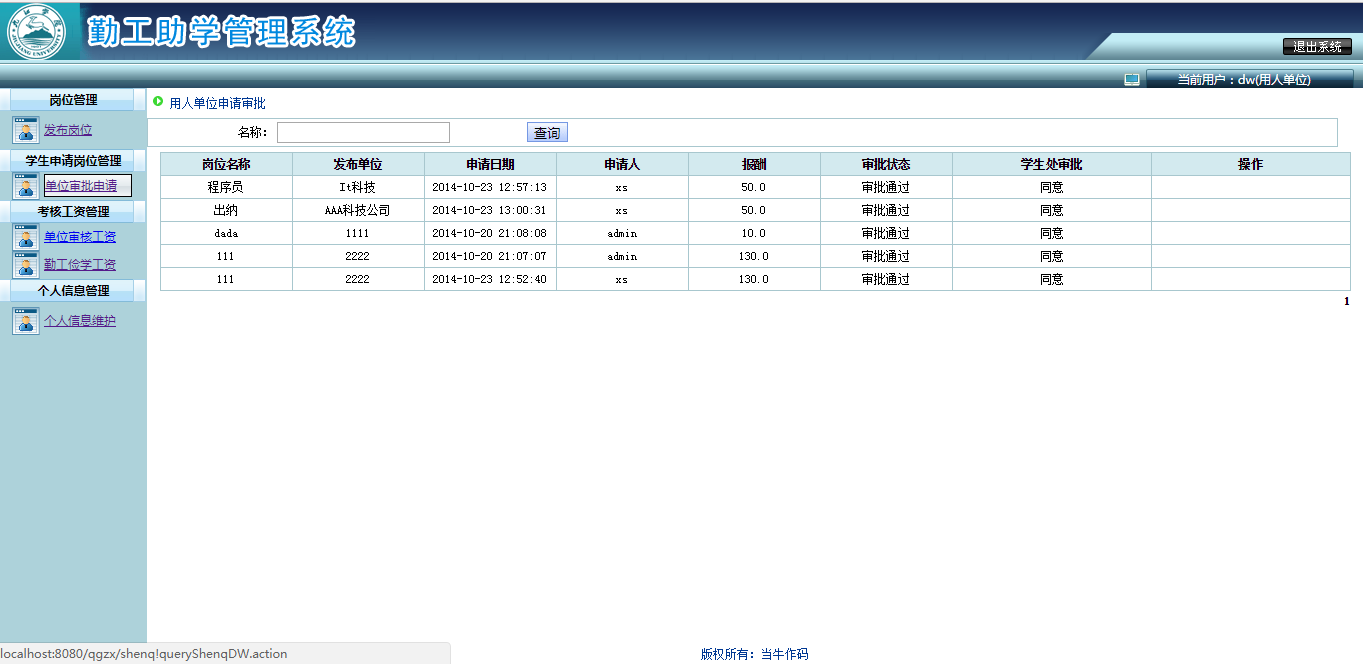This screenshot has width=1363, height=664.
Task: Open the 勤工俭学工资 link
Action: point(80,265)
